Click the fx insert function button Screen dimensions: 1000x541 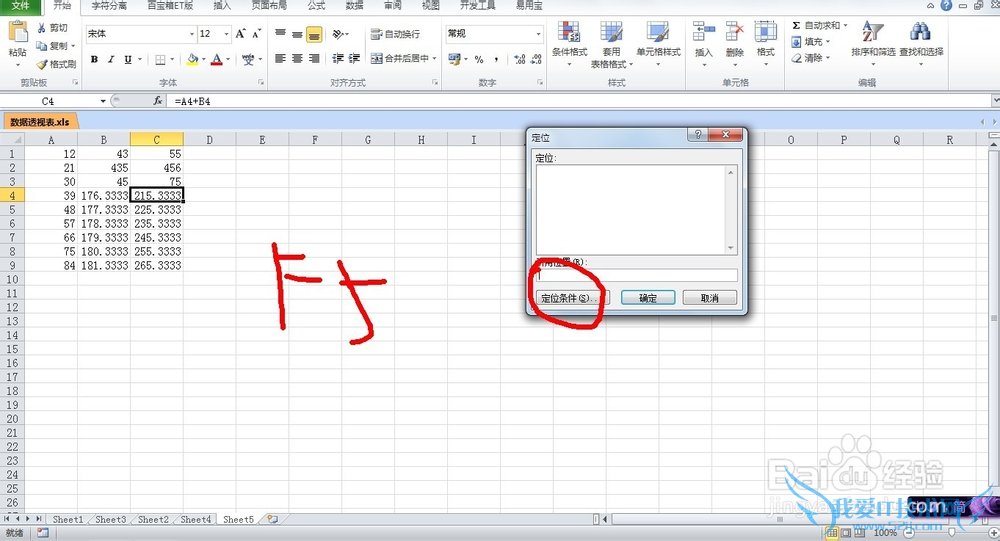click(x=158, y=101)
